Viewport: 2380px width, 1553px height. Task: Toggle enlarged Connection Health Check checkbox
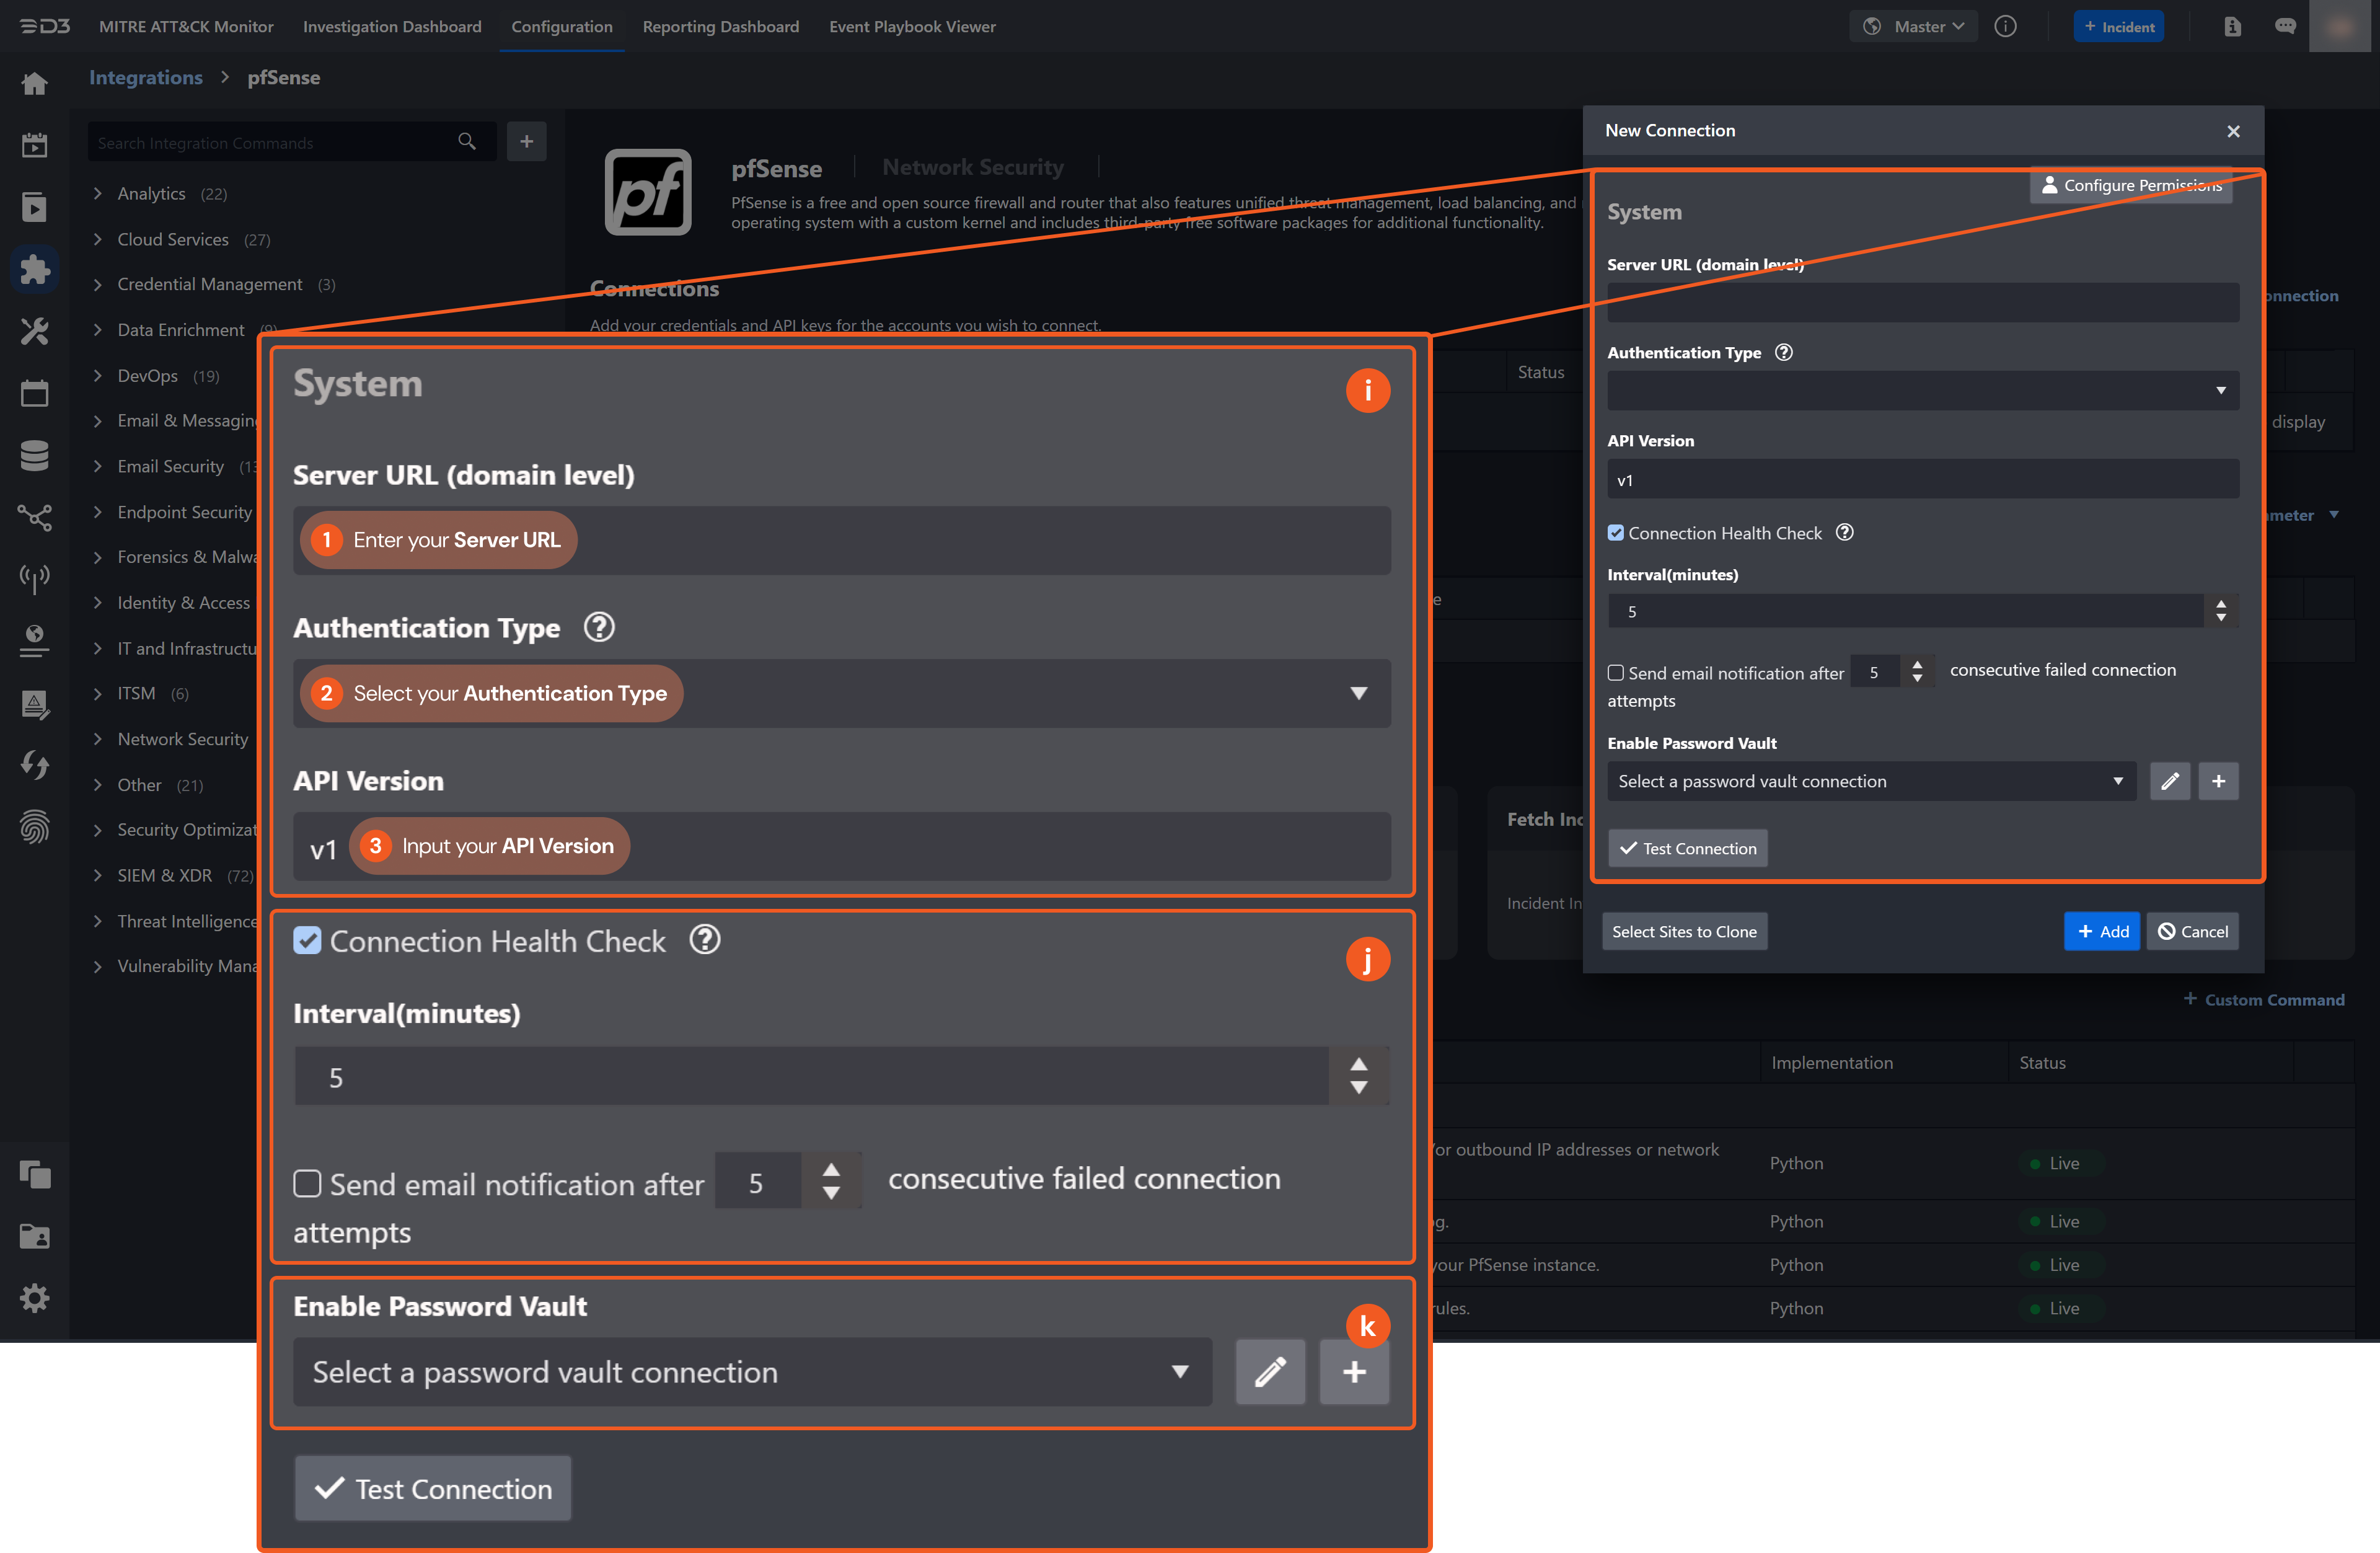point(307,940)
